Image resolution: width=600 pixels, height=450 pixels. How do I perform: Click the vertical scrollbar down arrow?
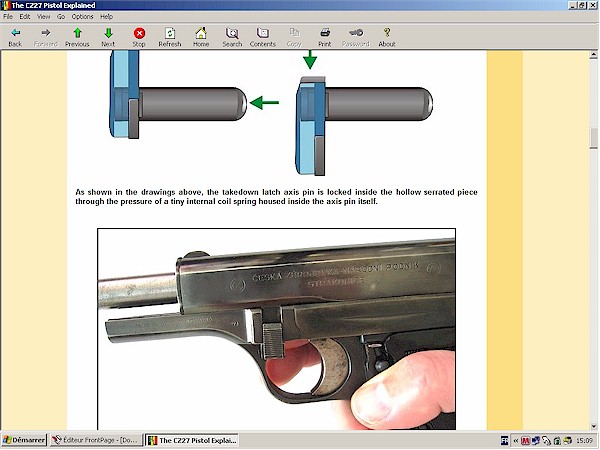pyautogui.click(x=593, y=426)
